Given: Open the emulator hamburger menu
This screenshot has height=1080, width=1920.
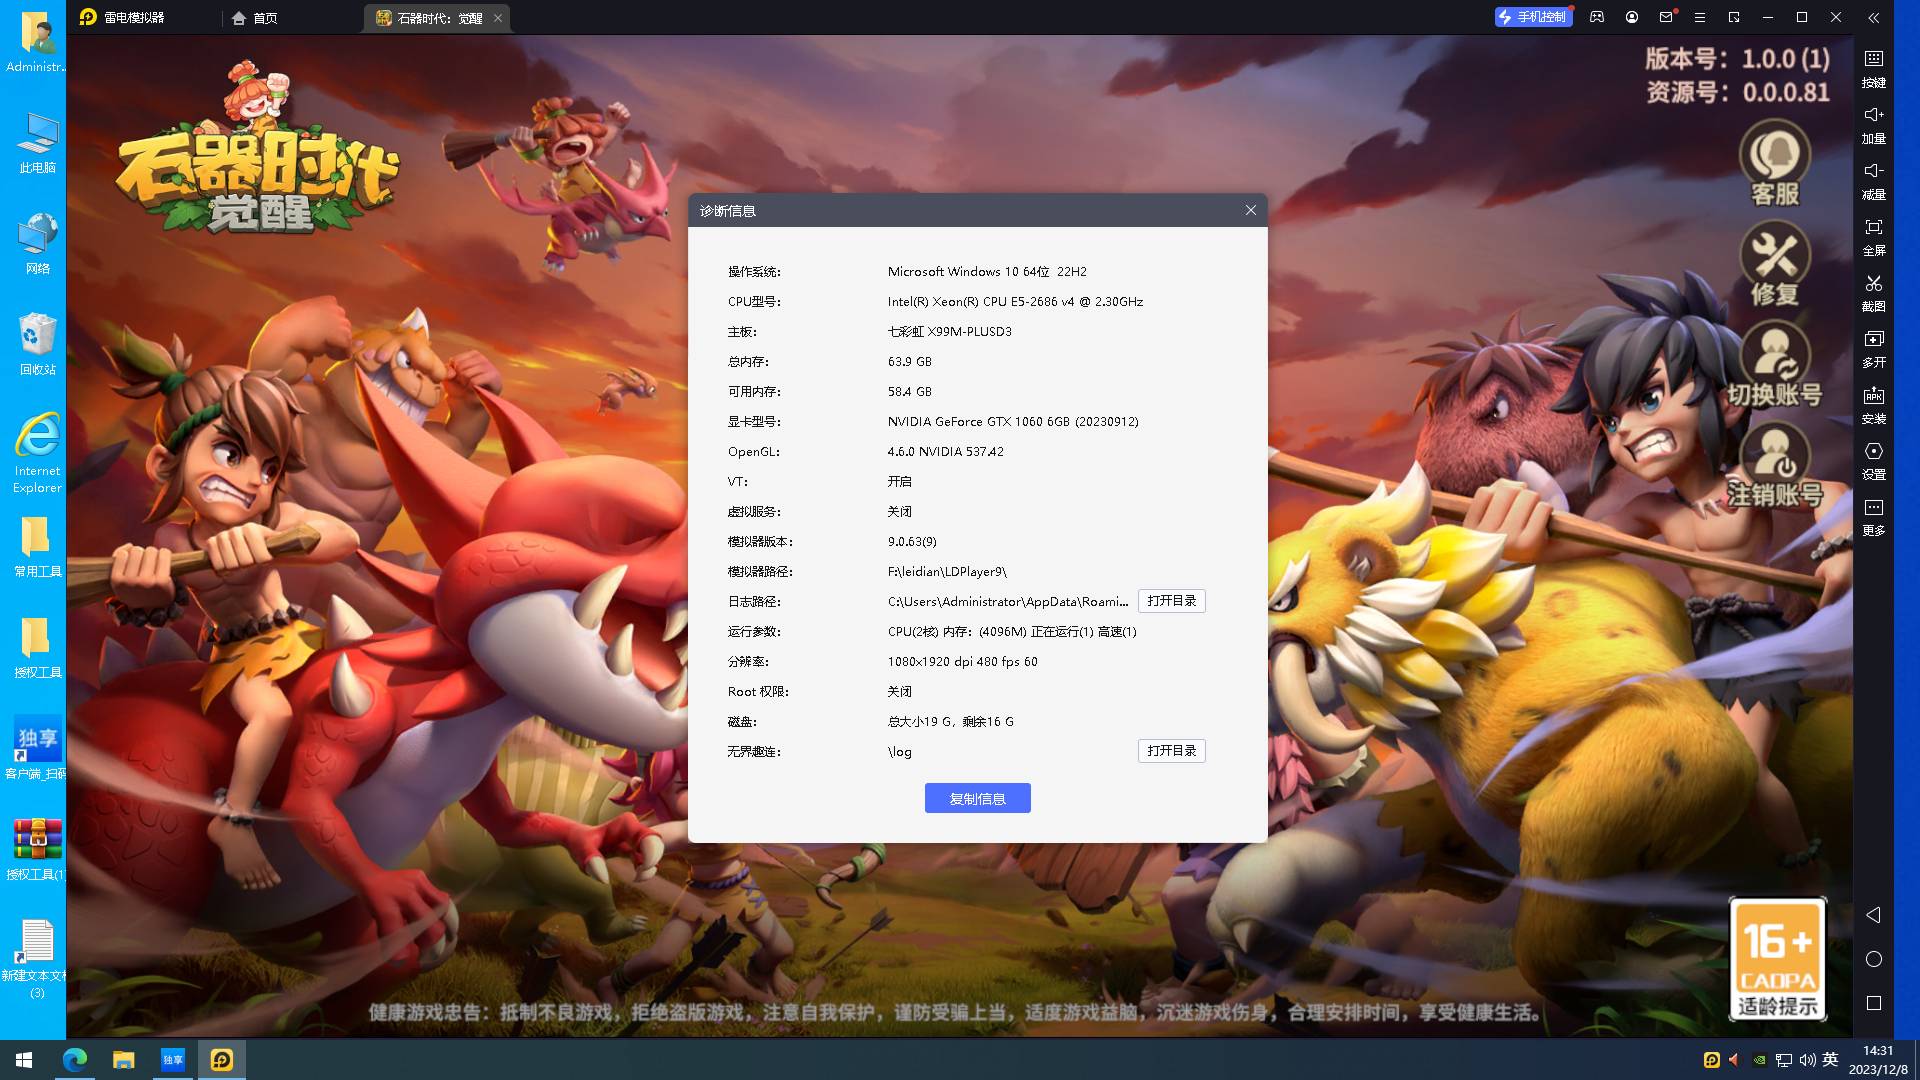Looking at the screenshot, I should [x=1699, y=17].
